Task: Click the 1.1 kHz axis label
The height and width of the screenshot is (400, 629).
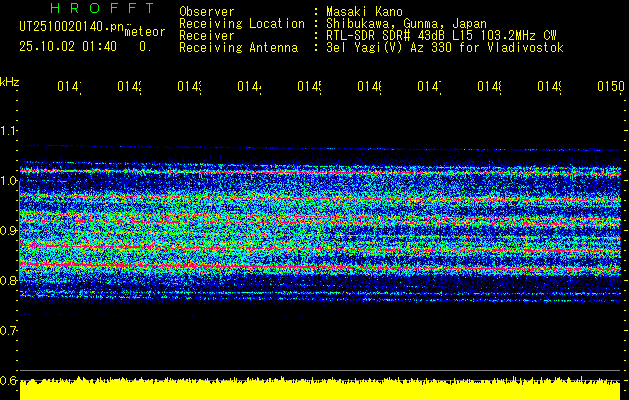Action: click(x=8, y=130)
